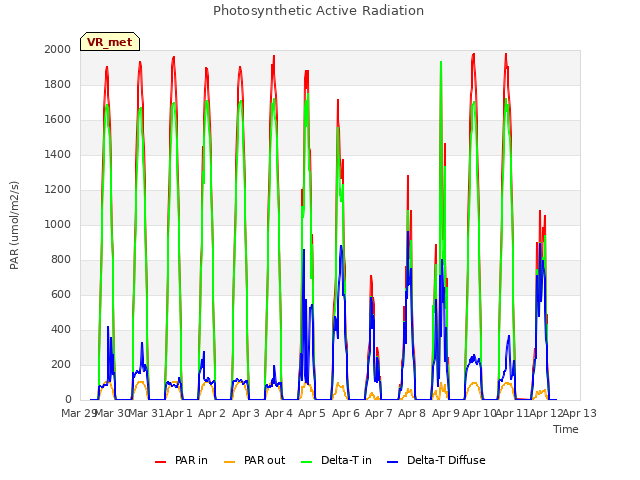Click the 1200 y-axis tick value
This screenshot has height=480, width=640.
coord(58,190)
